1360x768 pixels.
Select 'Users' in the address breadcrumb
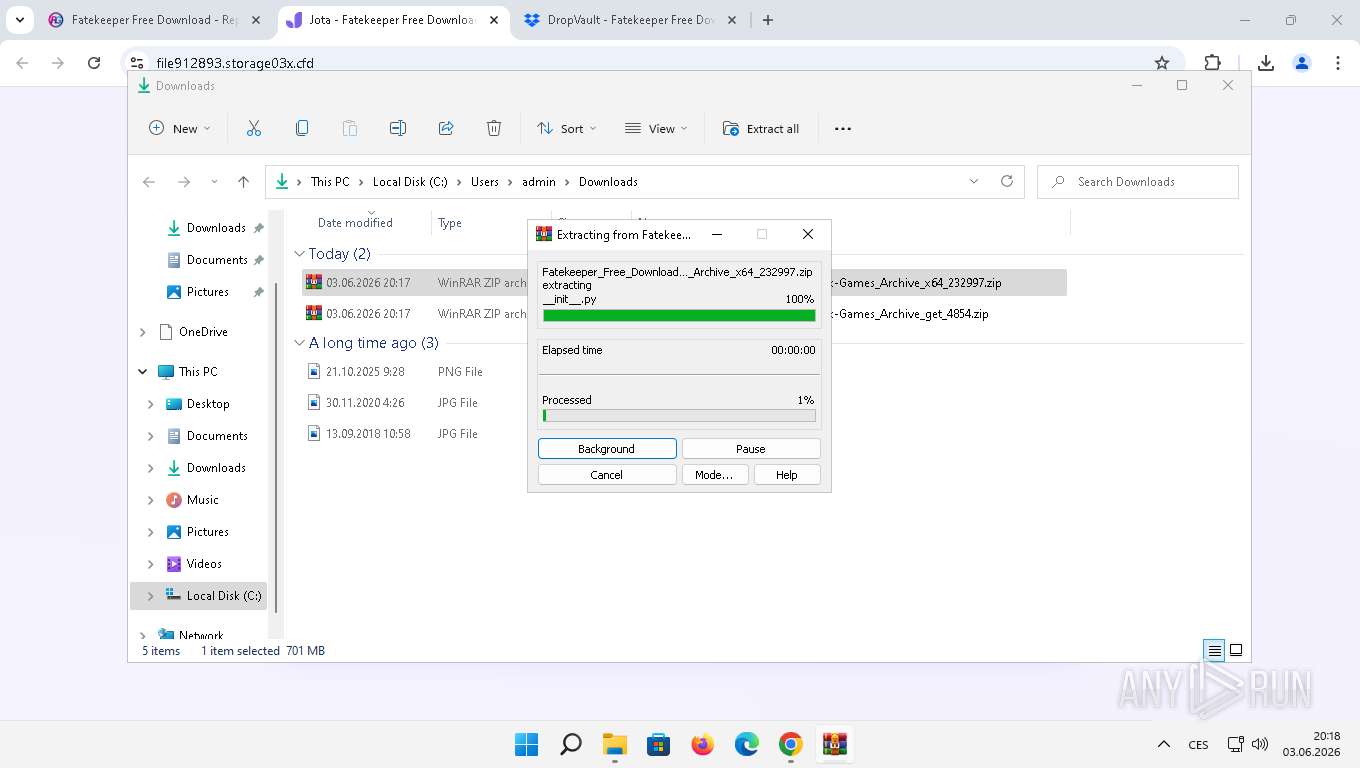pyautogui.click(x=485, y=181)
